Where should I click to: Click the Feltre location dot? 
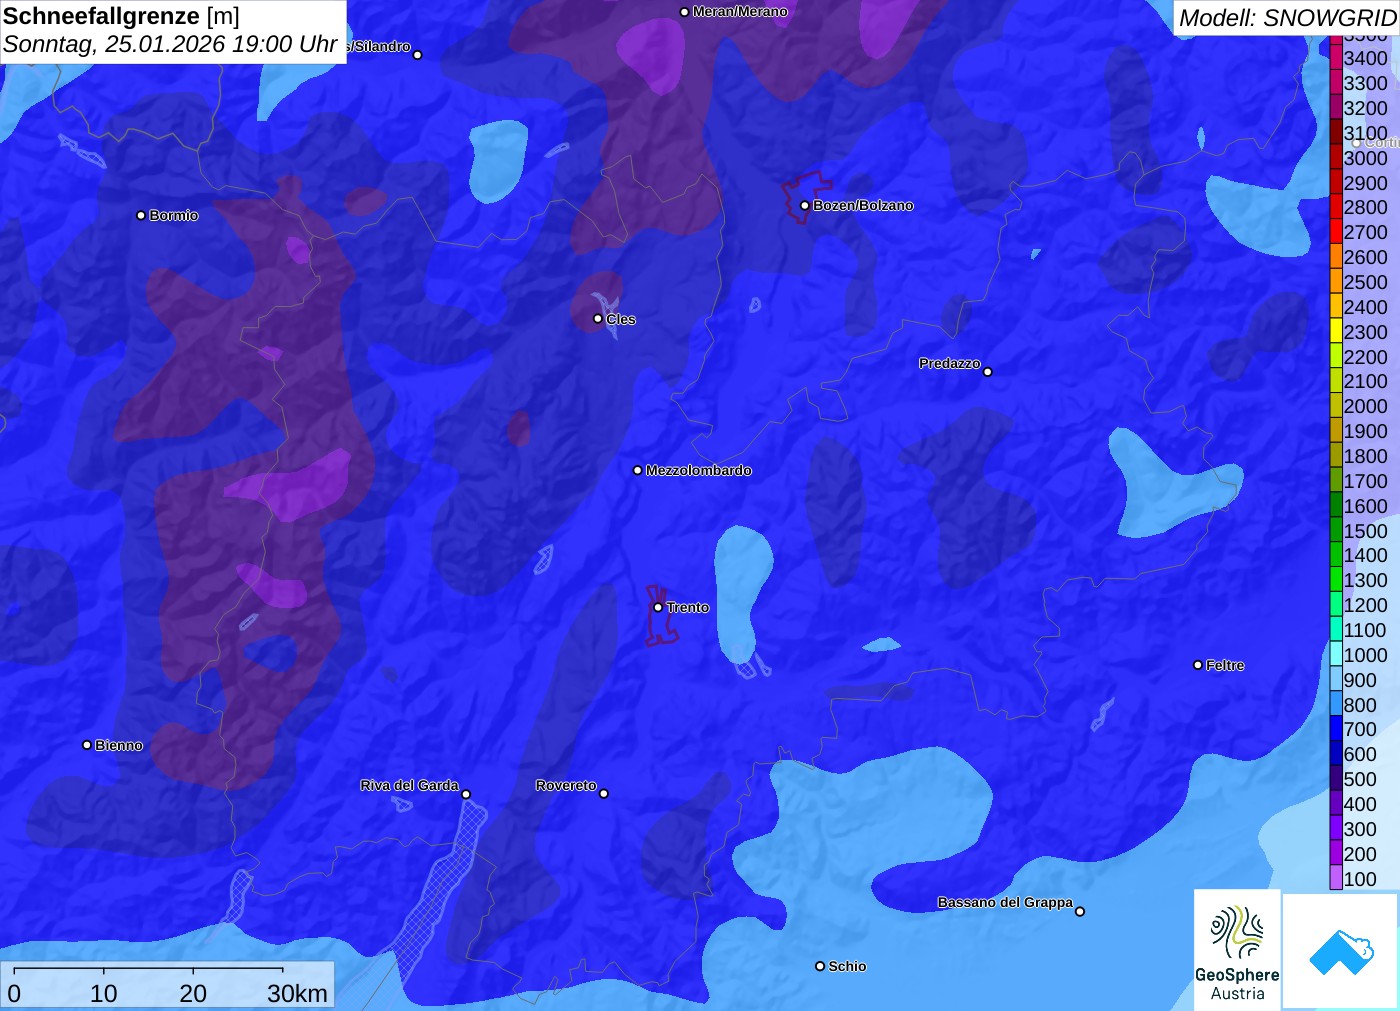coord(1198,665)
